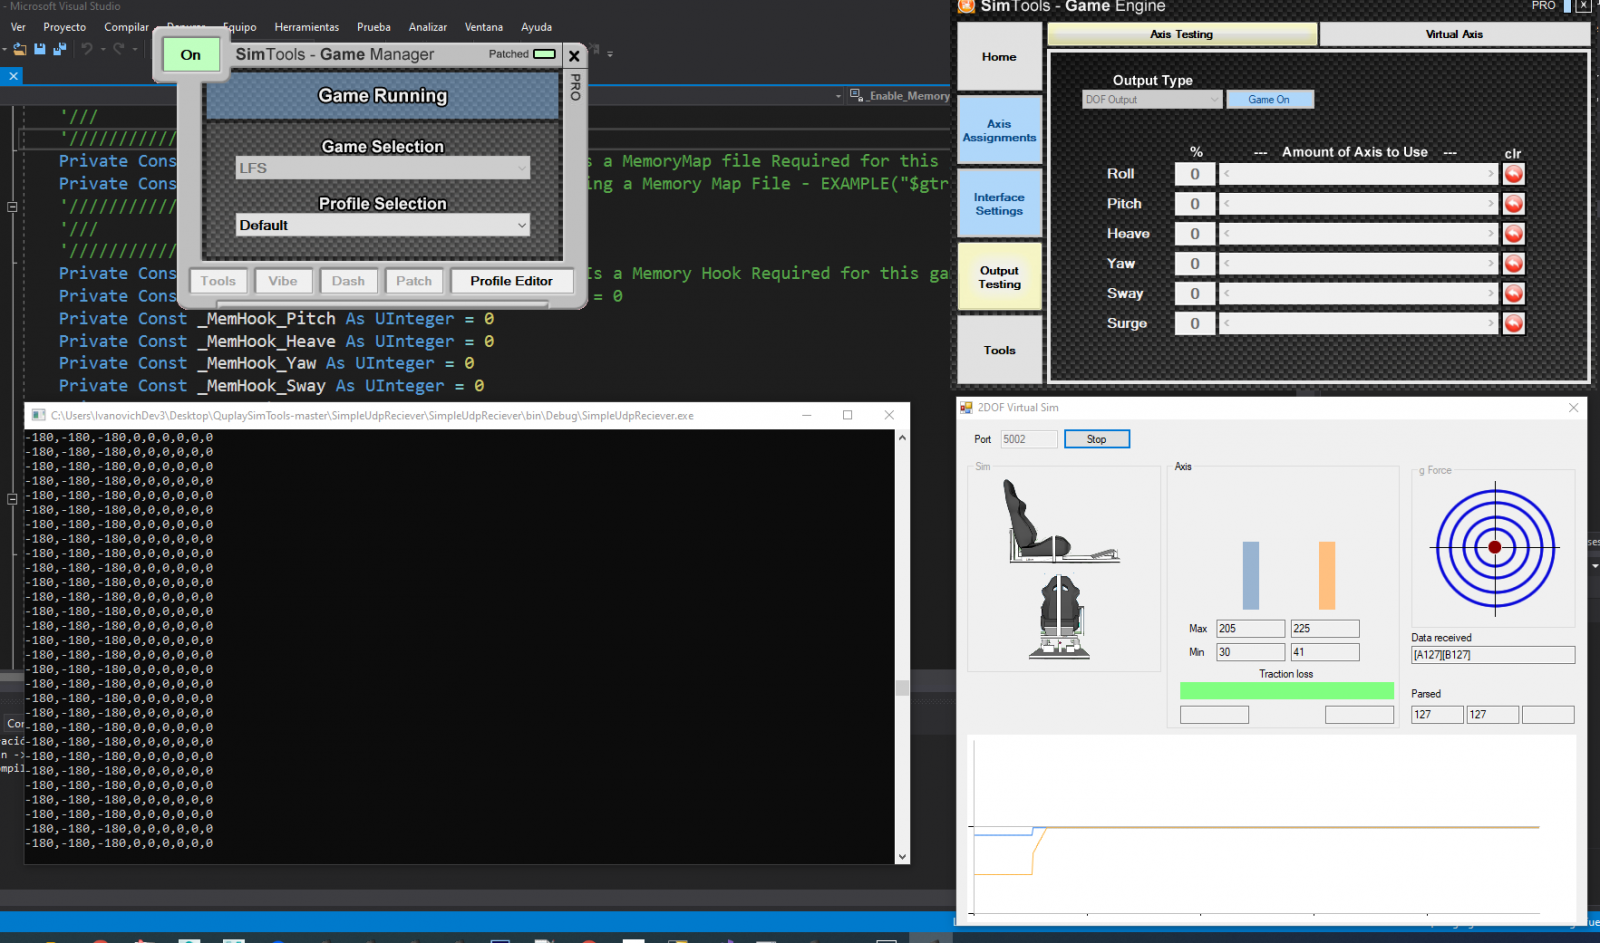1600x943 pixels.
Task: Toggle the Game On button
Action: [1269, 100]
